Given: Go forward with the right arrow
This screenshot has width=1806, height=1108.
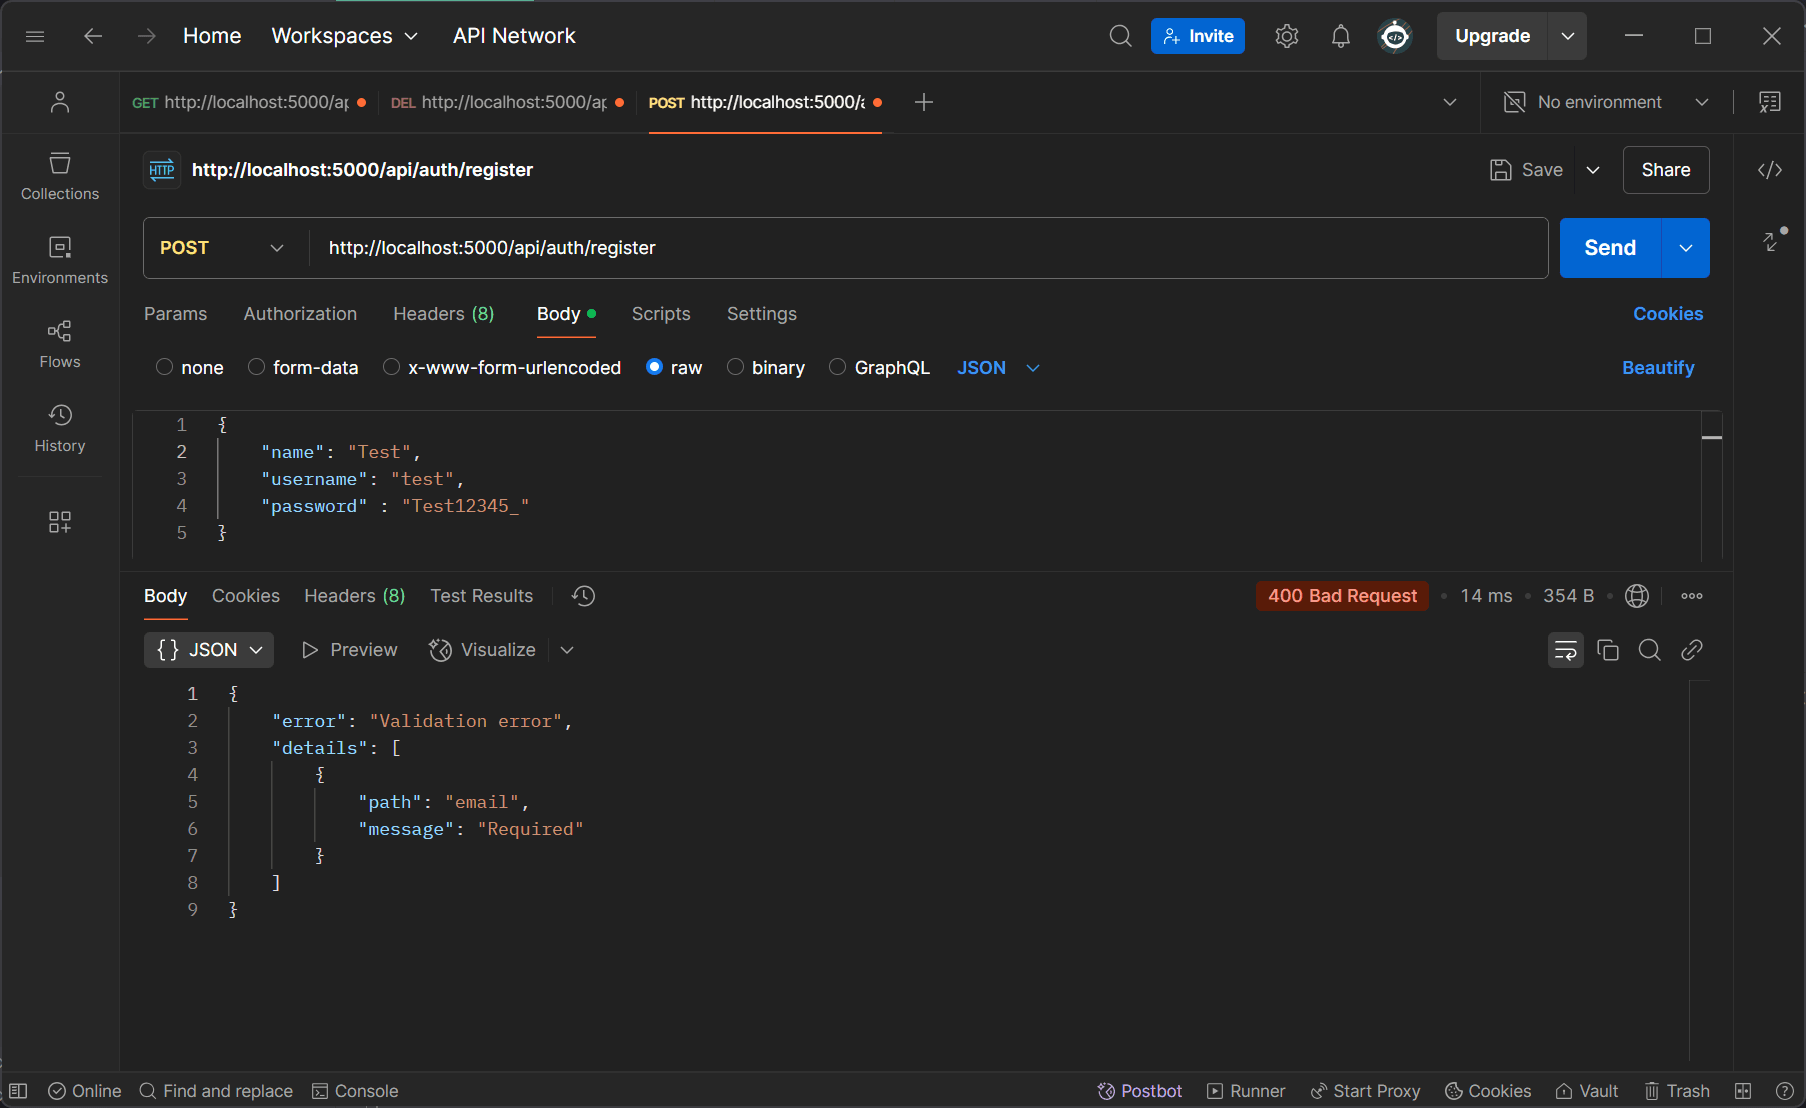Looking at the screenshot, I should 147,36.
